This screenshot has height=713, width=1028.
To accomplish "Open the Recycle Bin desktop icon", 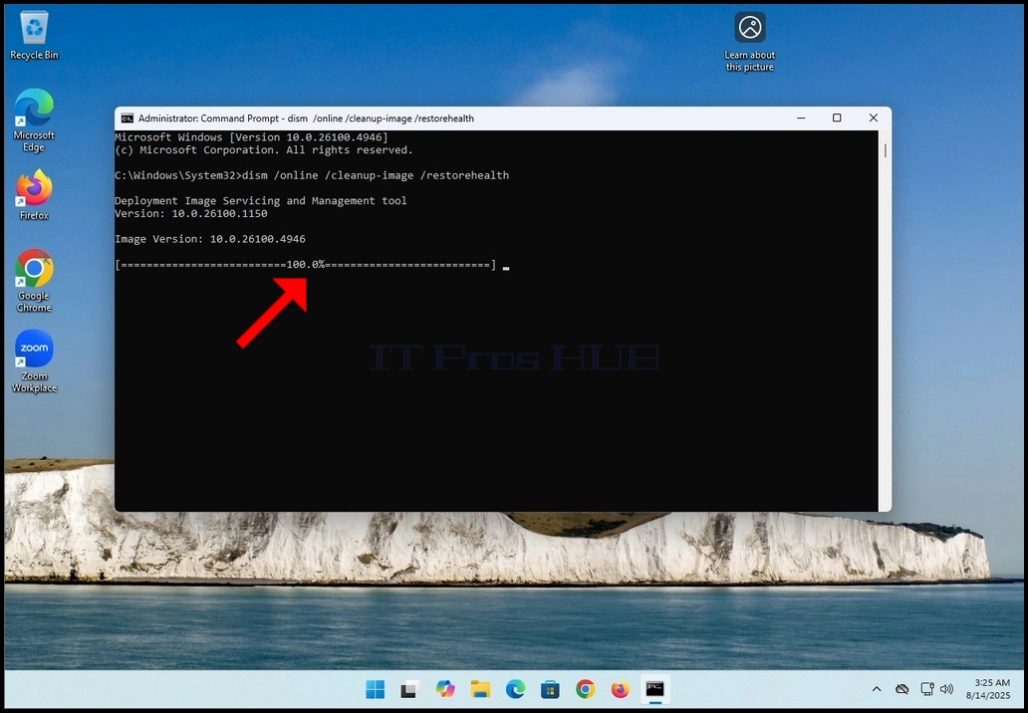I will click(x=34, y=36).
